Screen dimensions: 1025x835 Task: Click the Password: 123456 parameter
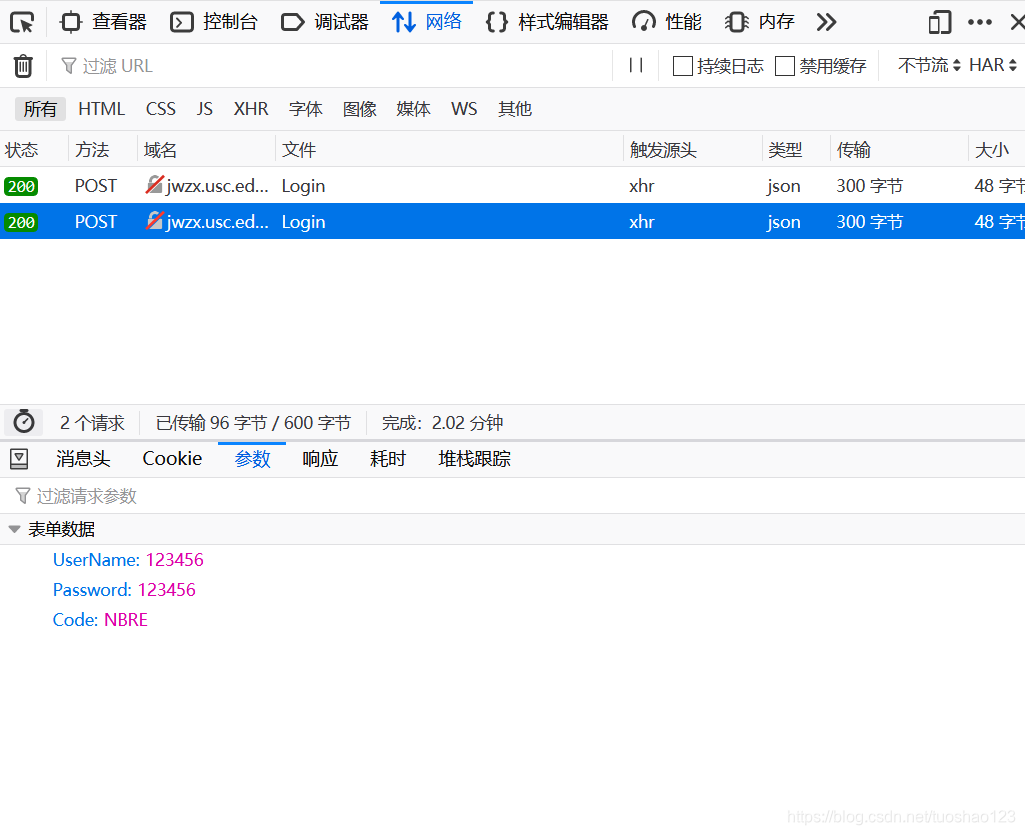point(124,590)
